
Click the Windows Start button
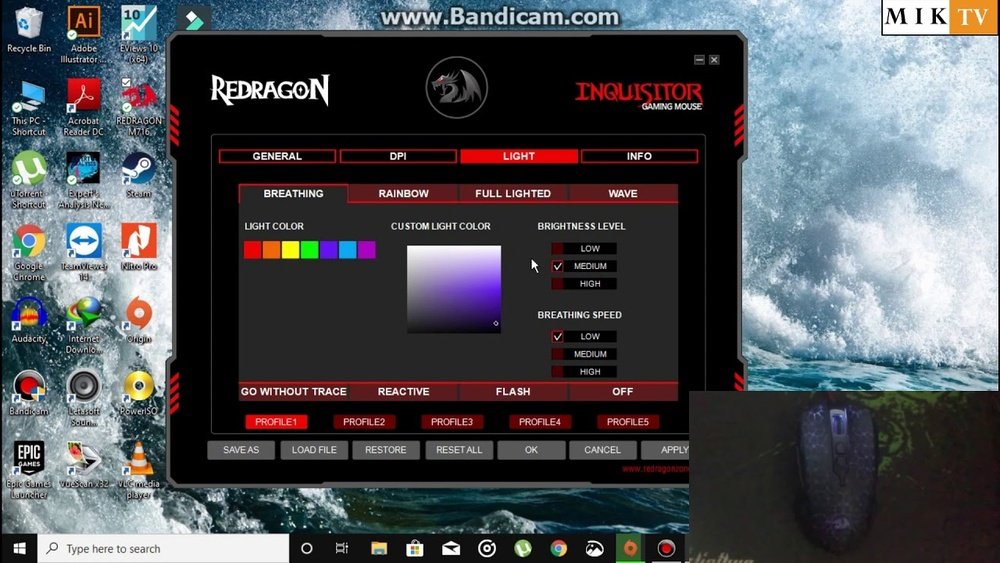tap(18, 548)
